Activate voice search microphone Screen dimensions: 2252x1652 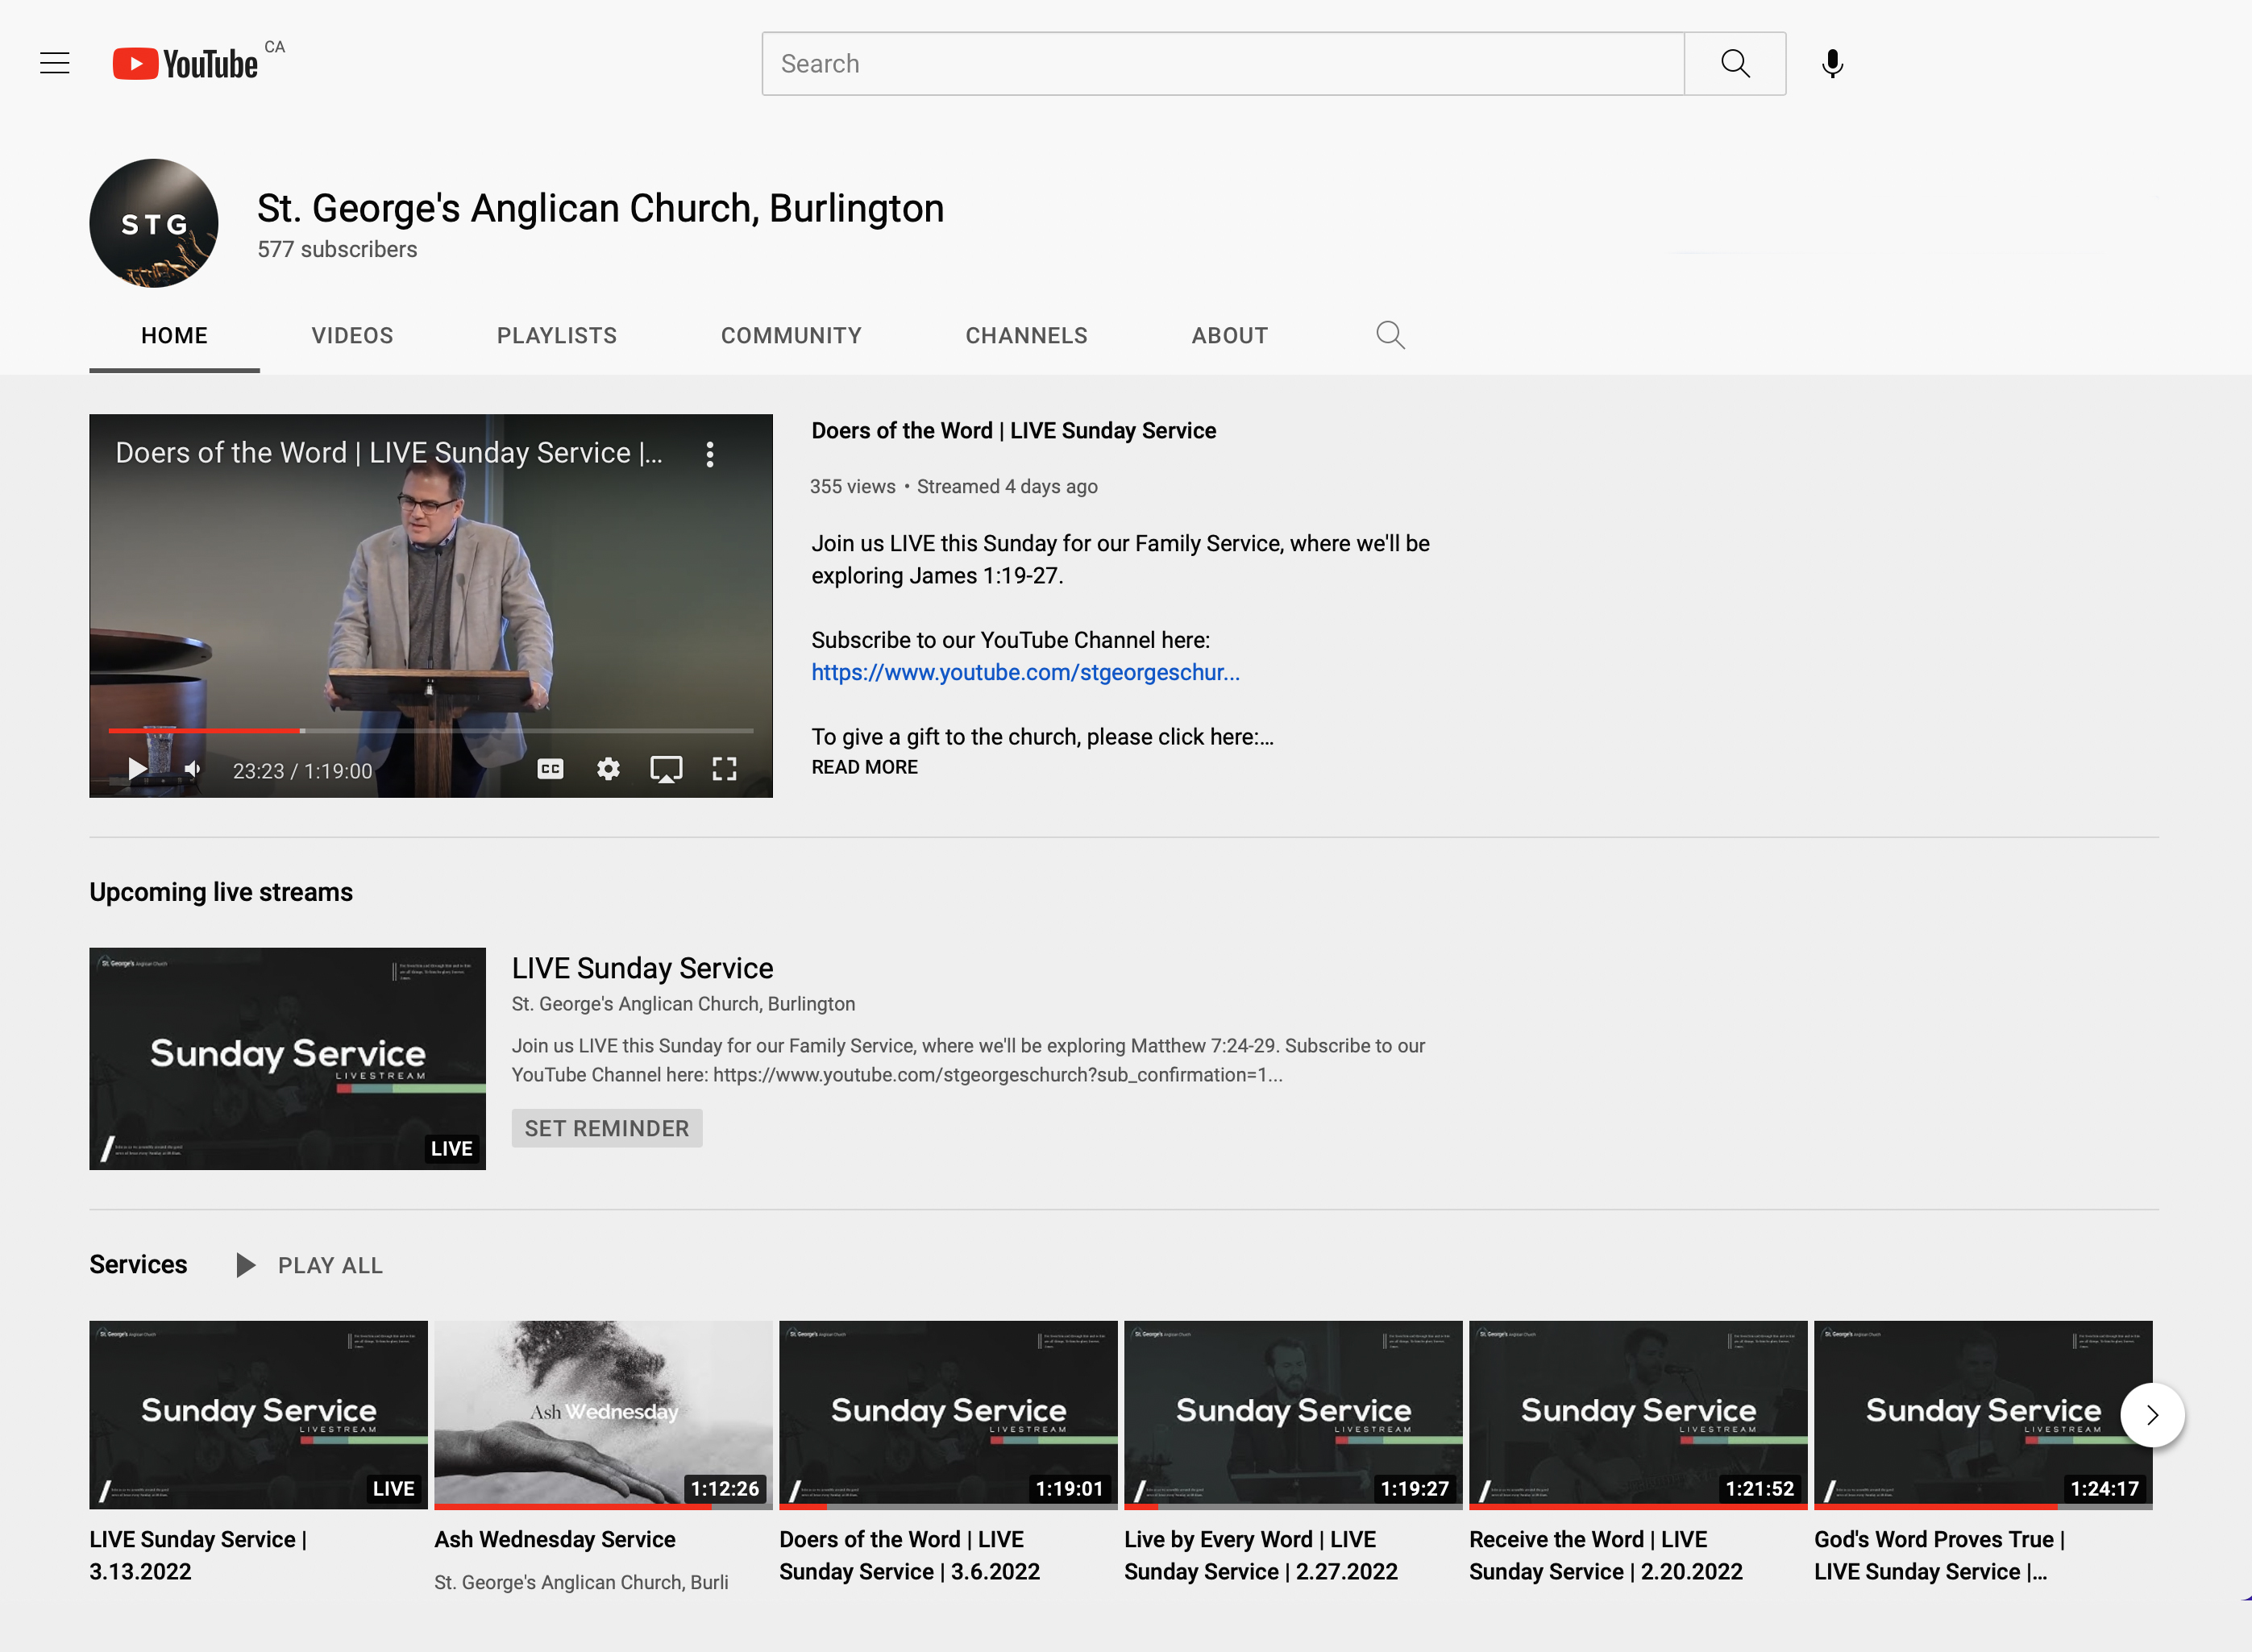[x=1832, y=64]
